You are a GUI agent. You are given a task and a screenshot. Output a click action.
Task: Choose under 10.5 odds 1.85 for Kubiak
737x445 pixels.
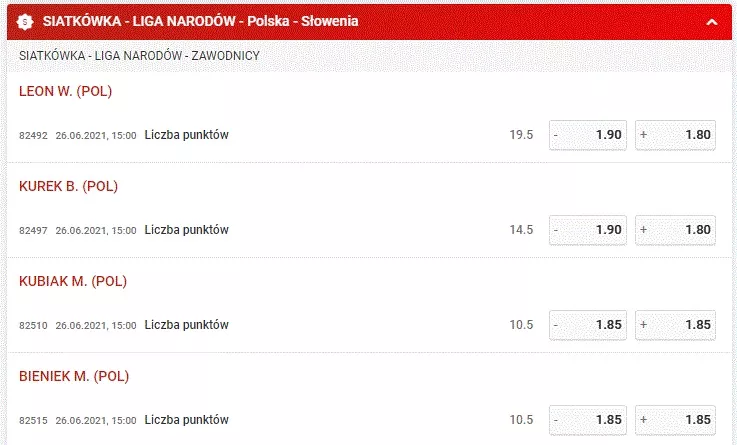pos(588,325)
